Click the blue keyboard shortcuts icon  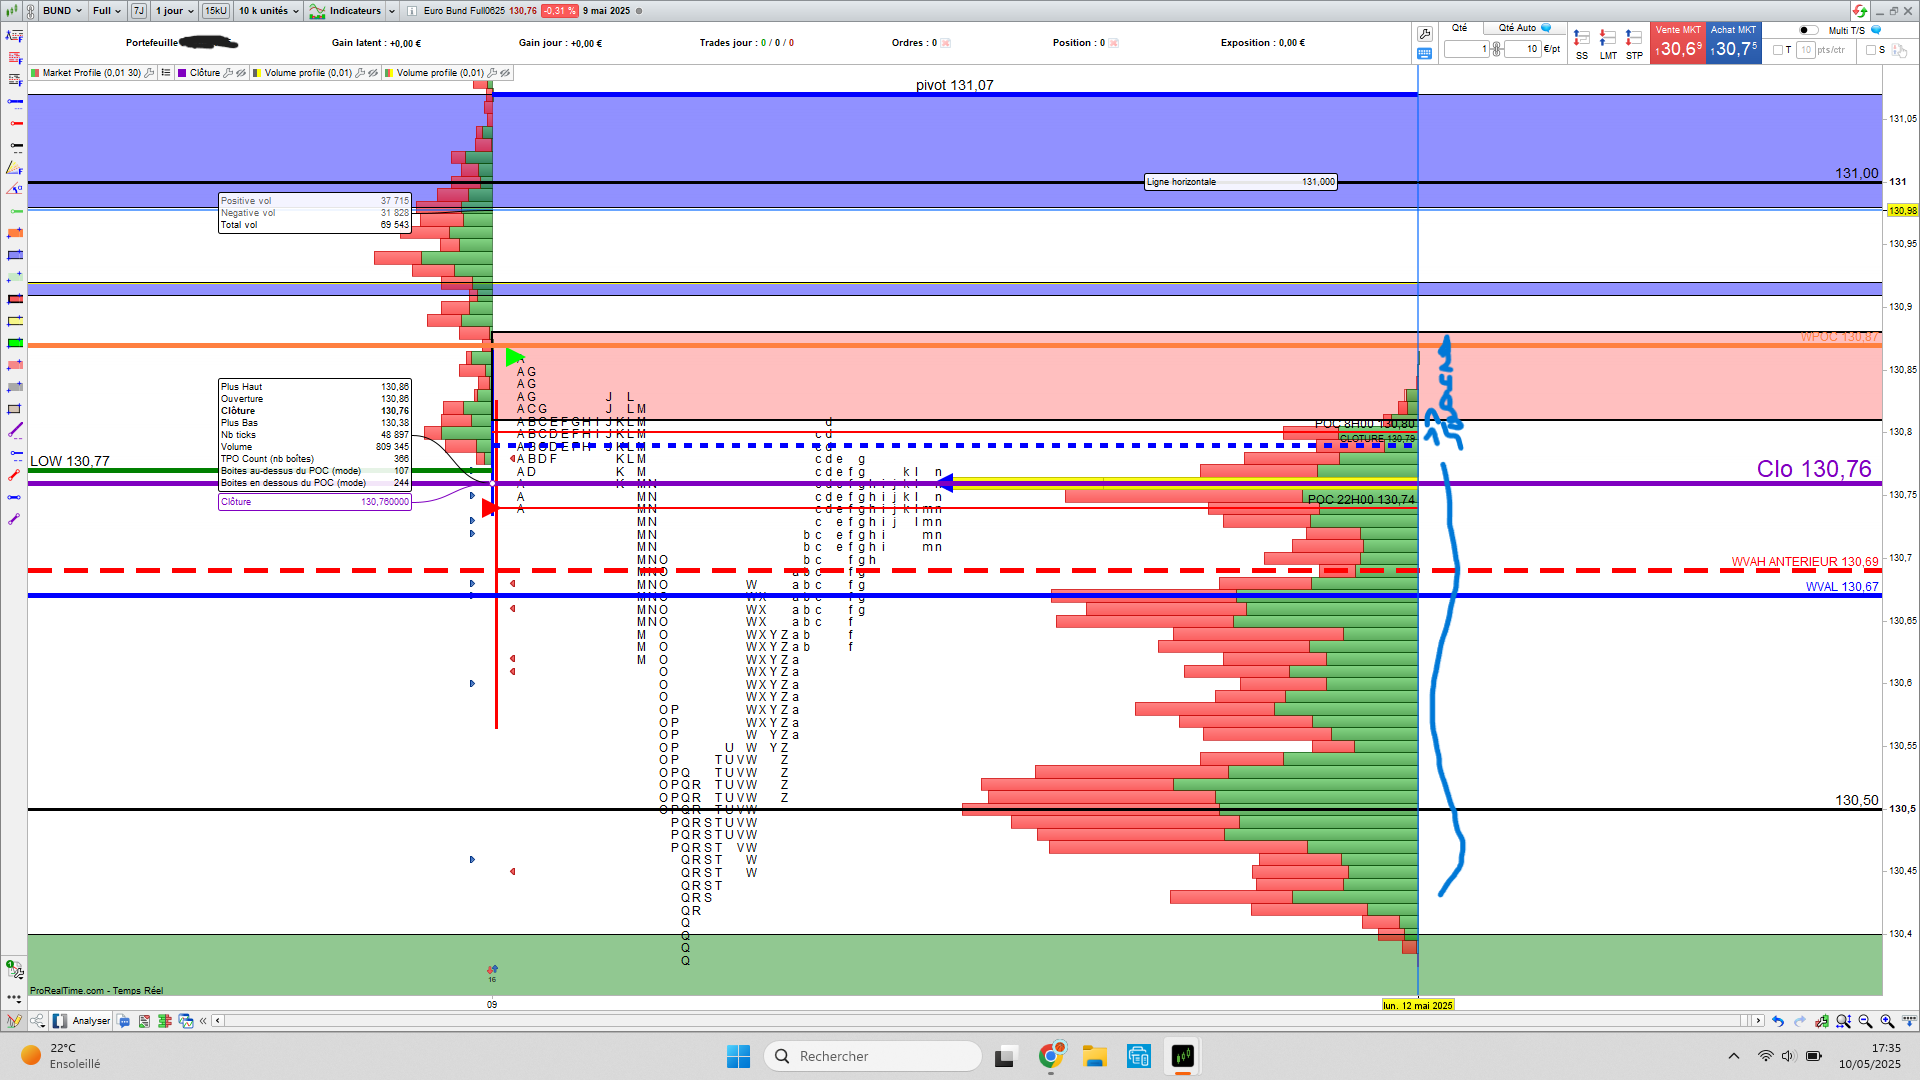pos(1425,53)
